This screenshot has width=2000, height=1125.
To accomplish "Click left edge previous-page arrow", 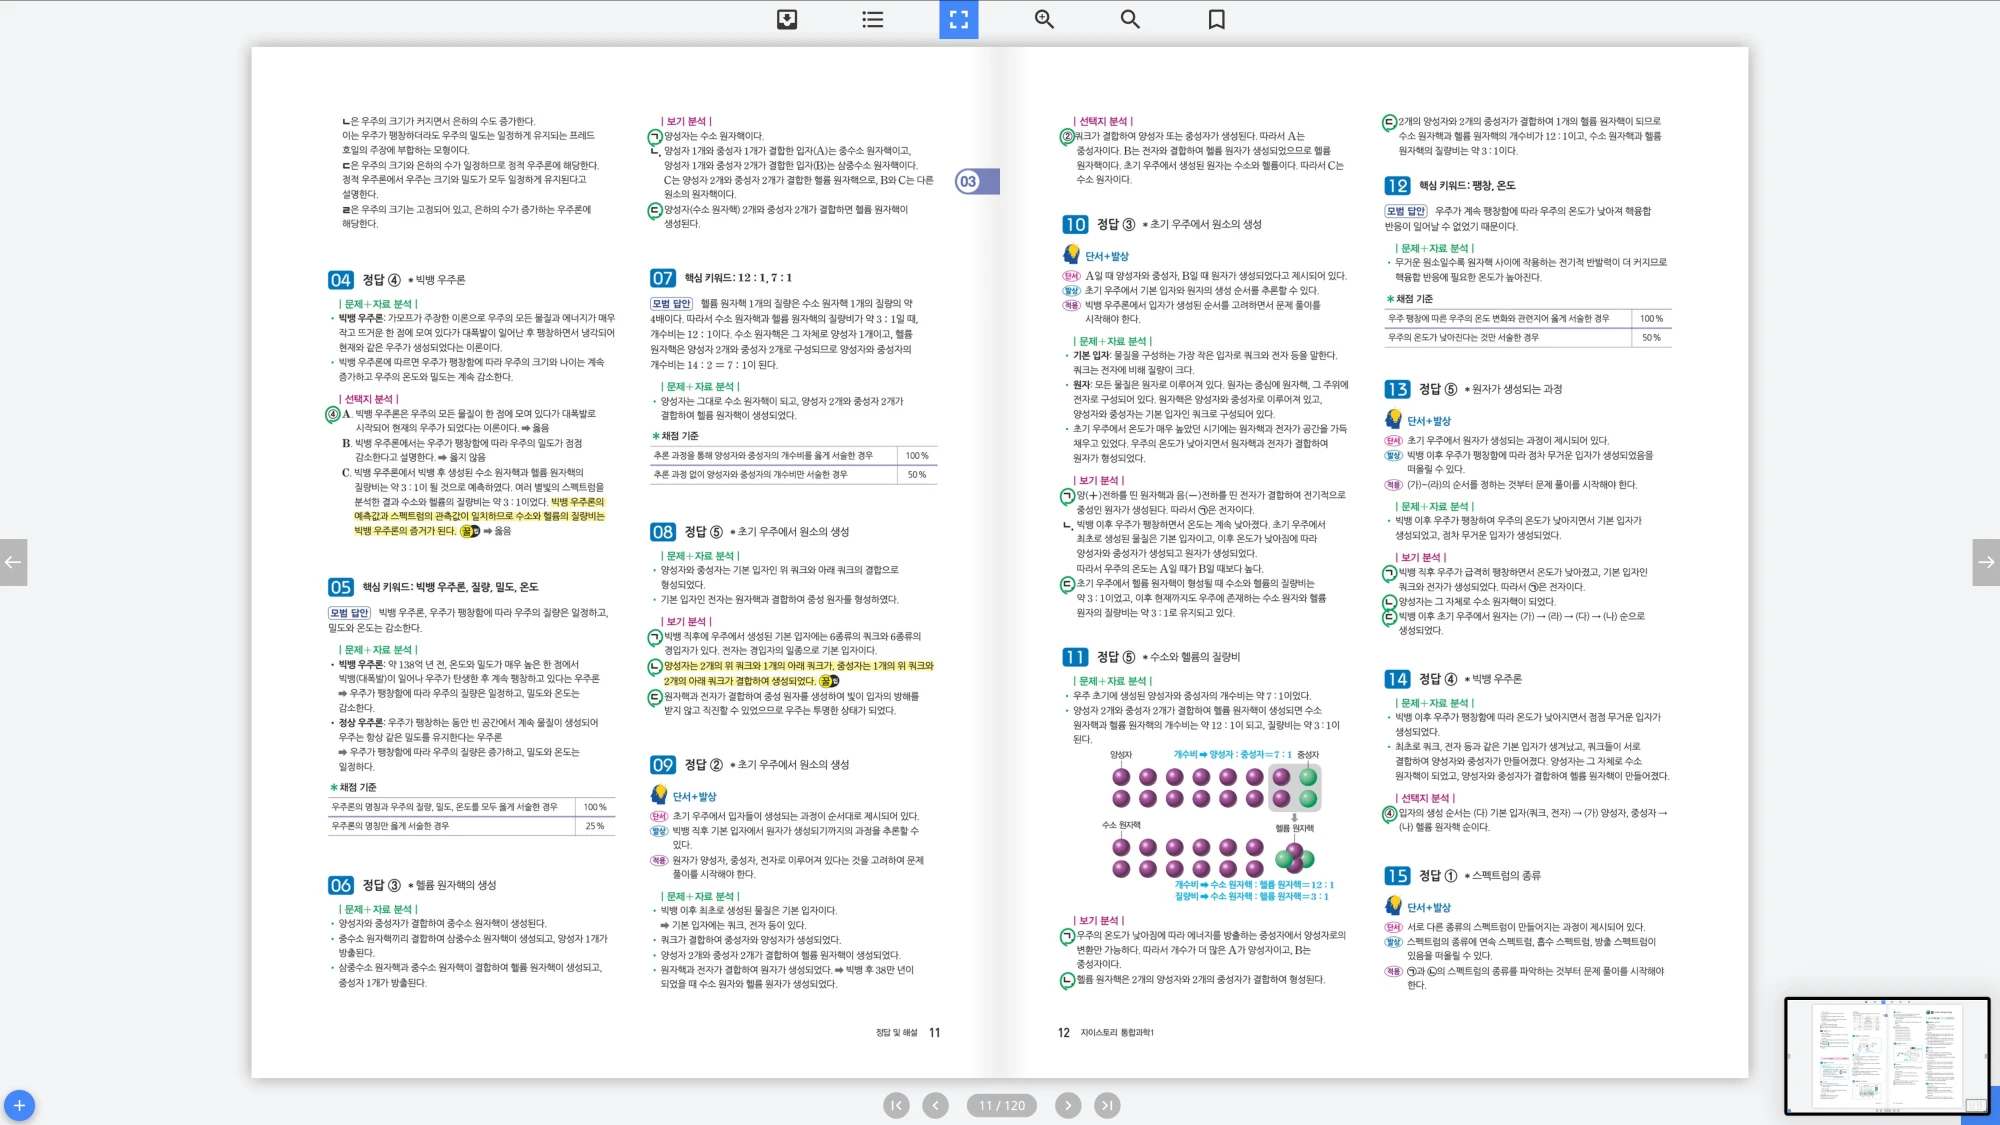I will pos(13,562).
